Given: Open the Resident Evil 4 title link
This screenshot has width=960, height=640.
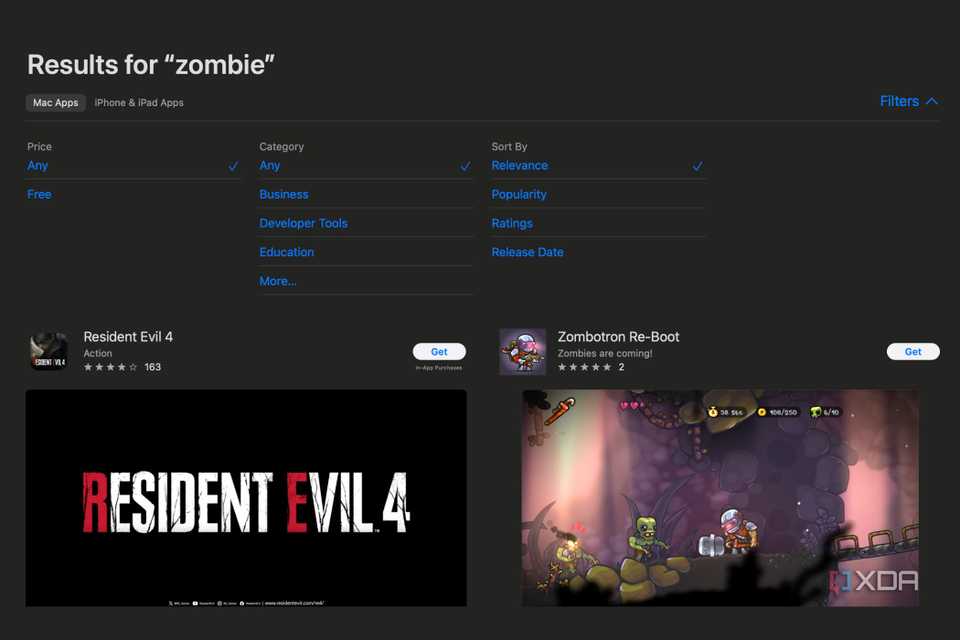Looking at the screenshot, I should 128,337.
